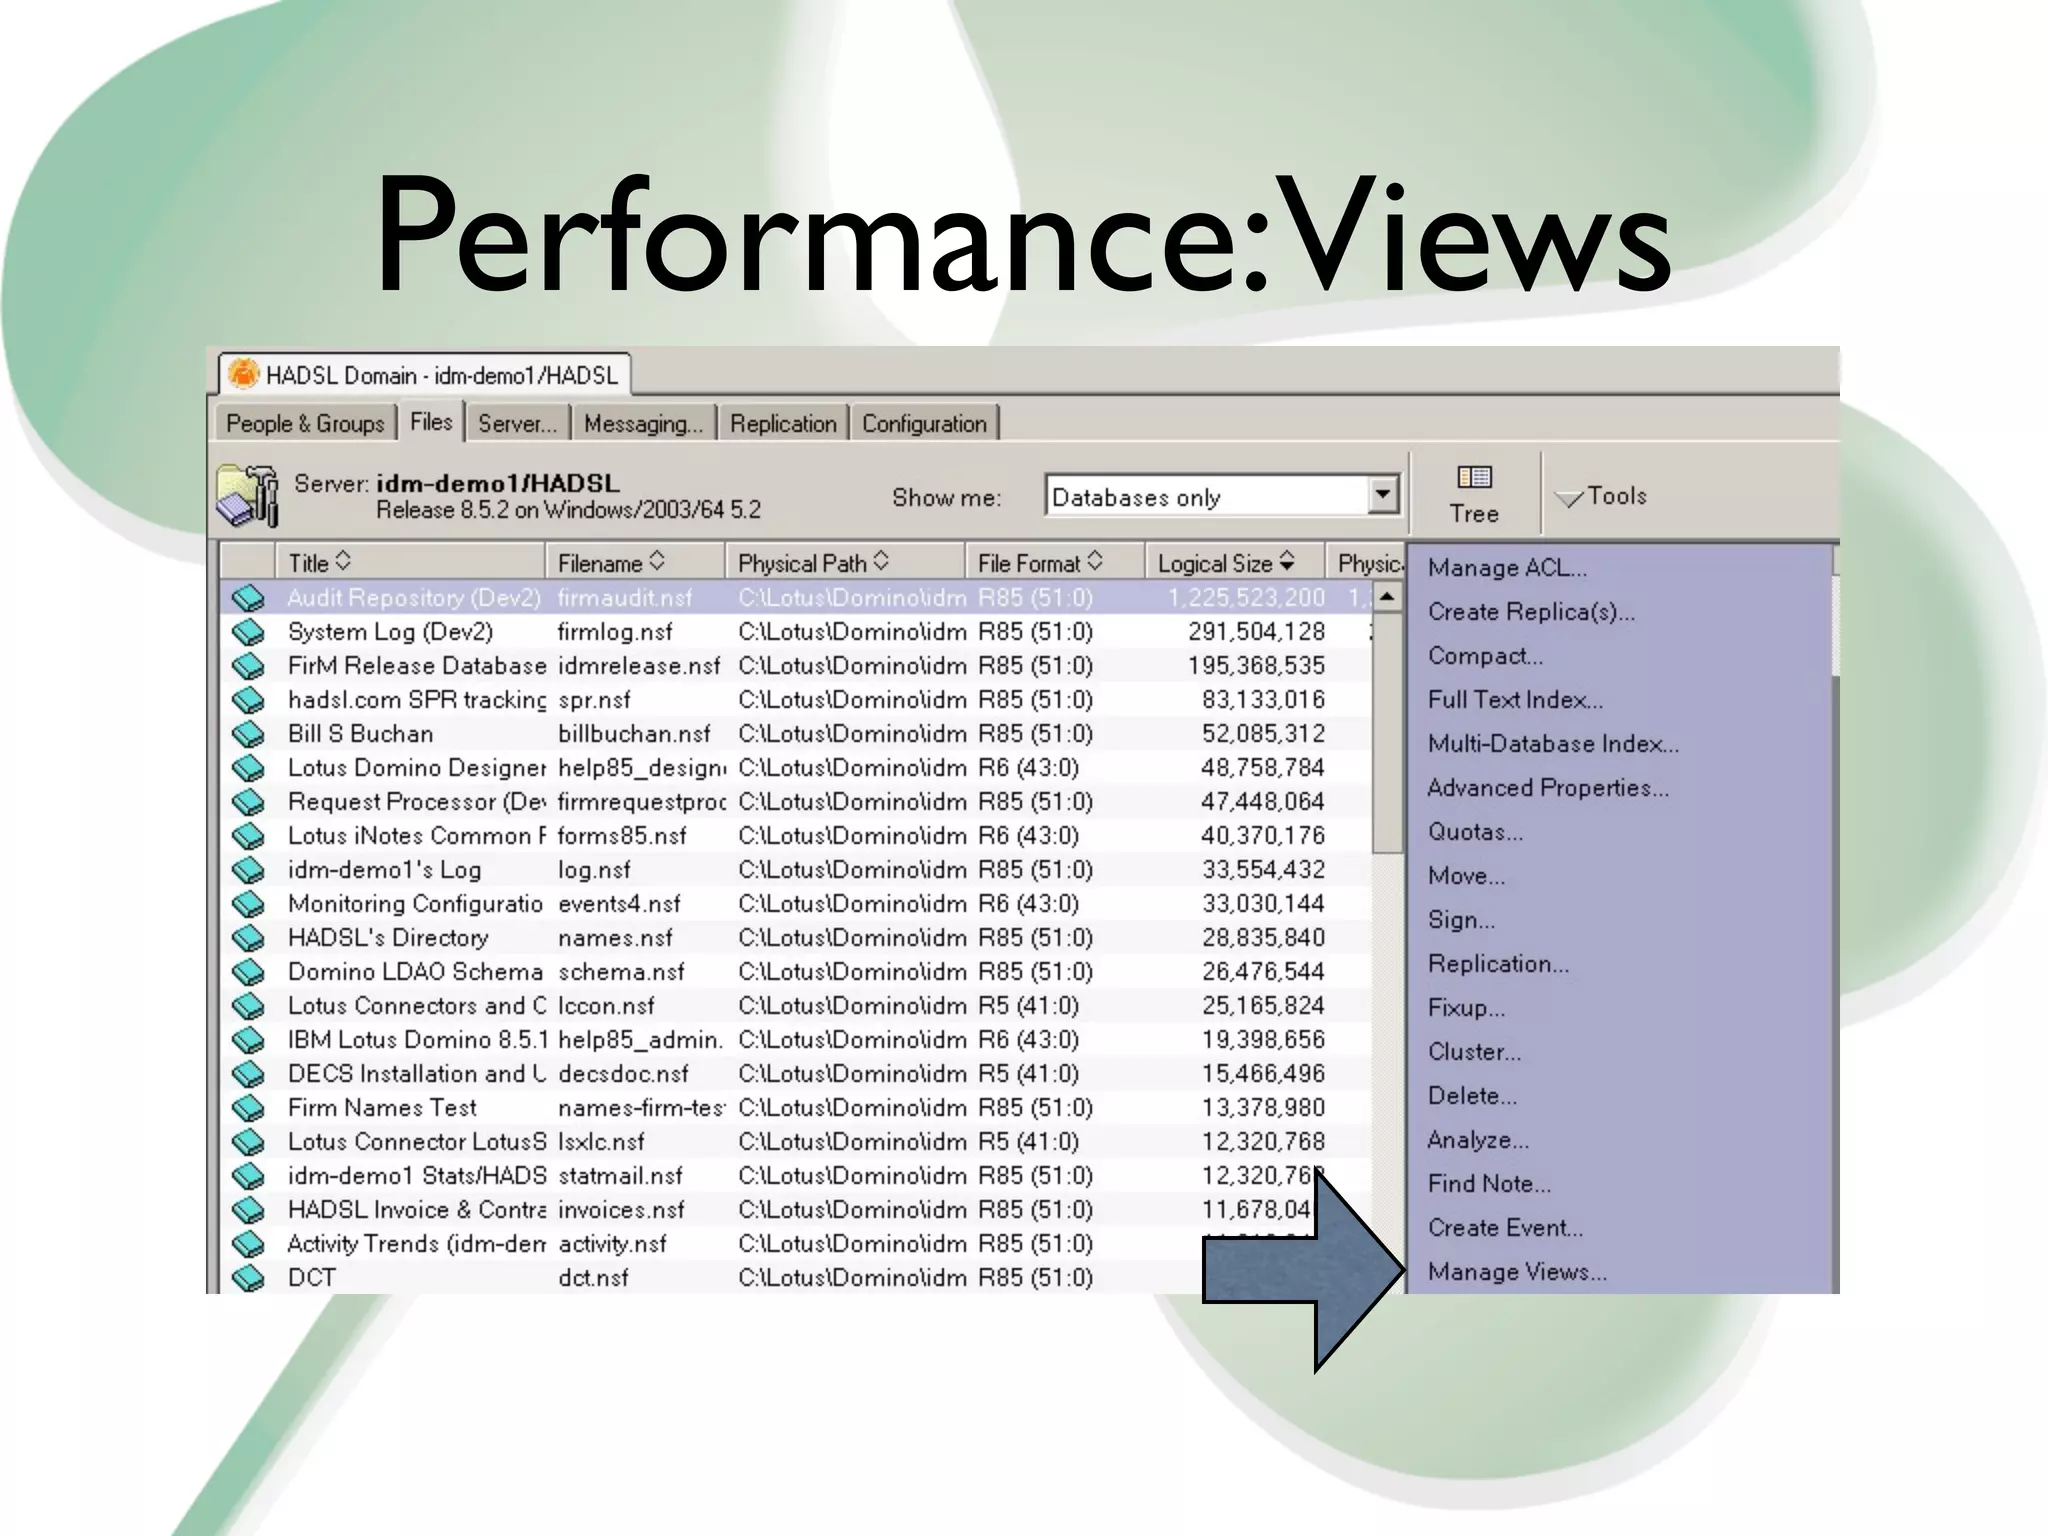Select HADSL Domain - idm-demo1/HADSL window tab
2048x1536 pixels.
click(425, 374)
